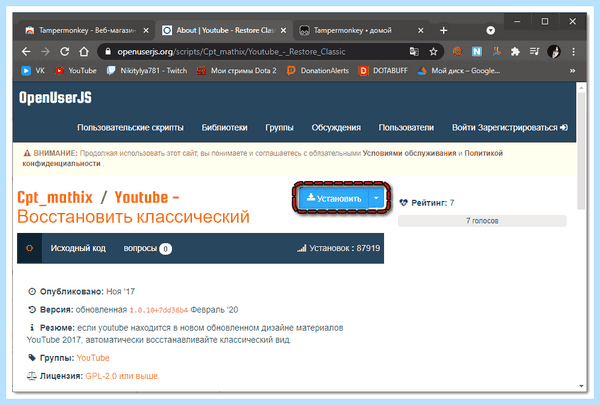Open the YouTube bookmark
Image resolution: width=600 pixels, height=405 pixels.
click(76, 71)
